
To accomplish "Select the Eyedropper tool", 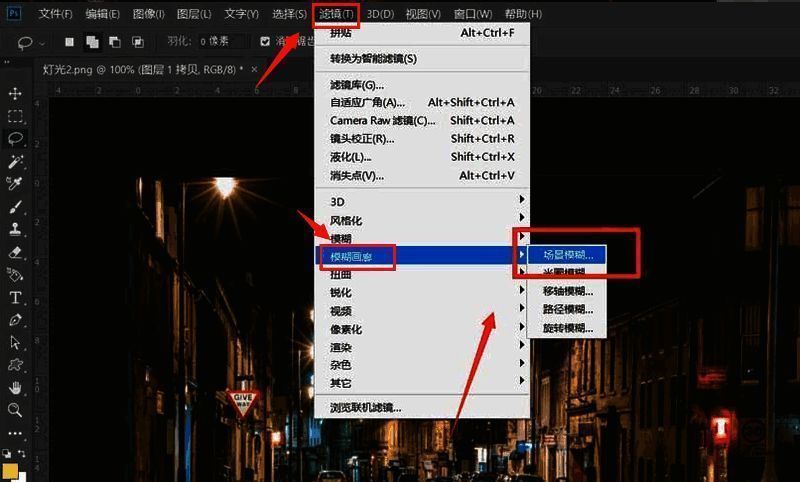I will (15, 184).
